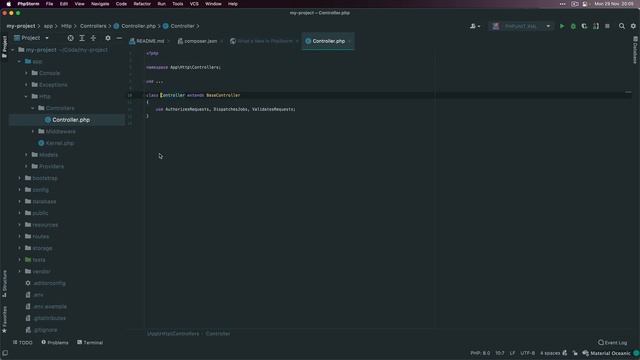The height and width of the screenshot is (360, 640).
Task: Expand the Console folder
Action: coord(26,73)
